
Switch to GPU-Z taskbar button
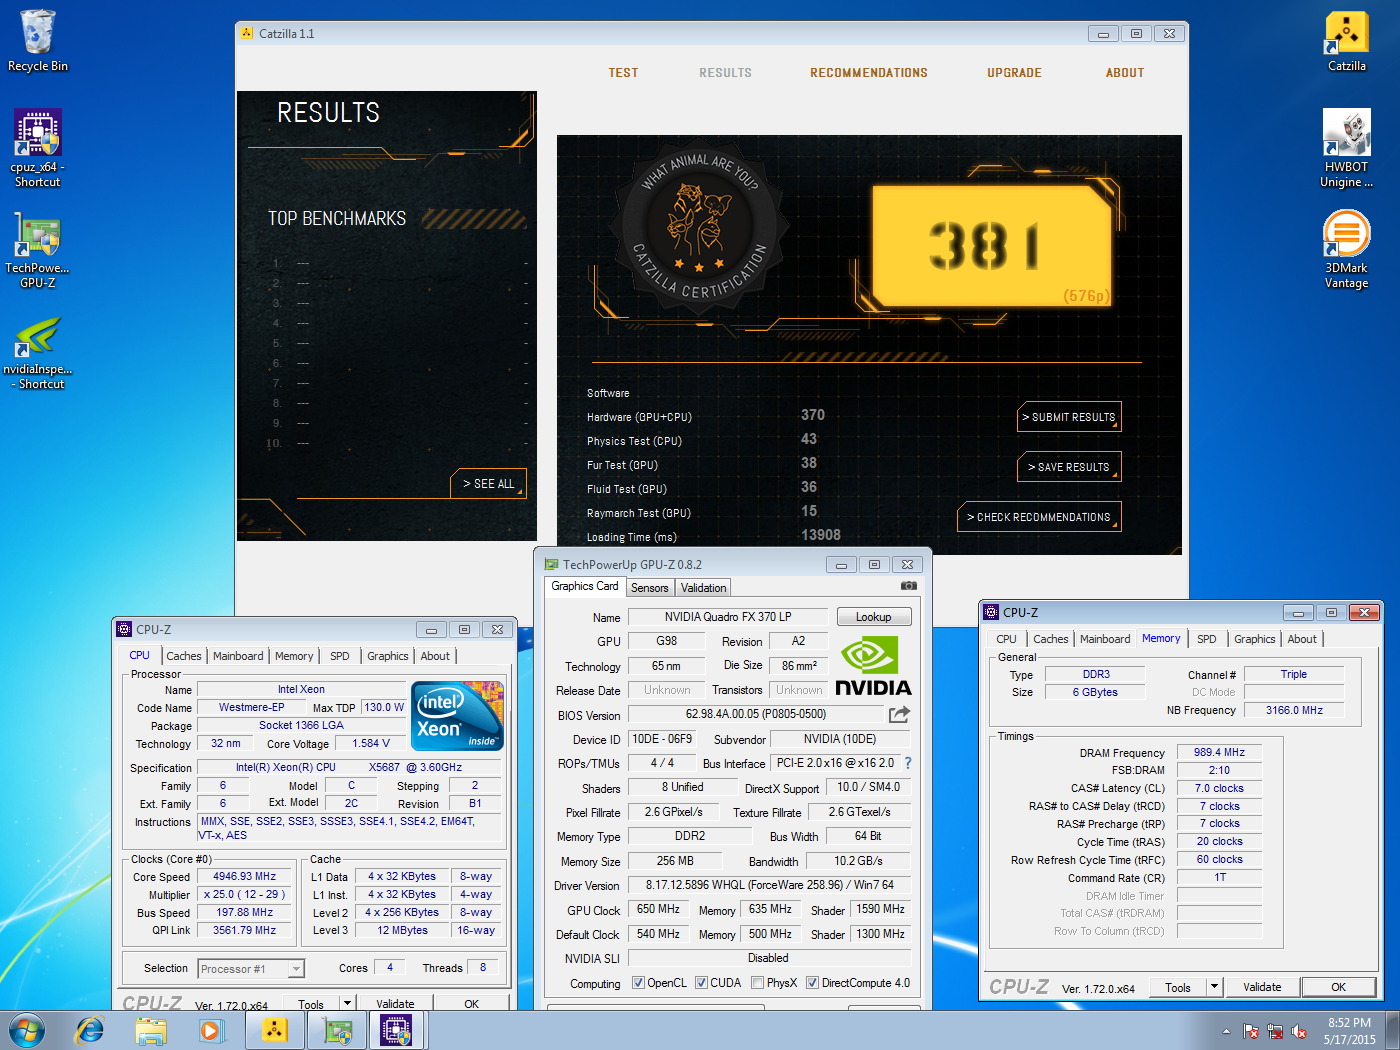click(337, 1030)
